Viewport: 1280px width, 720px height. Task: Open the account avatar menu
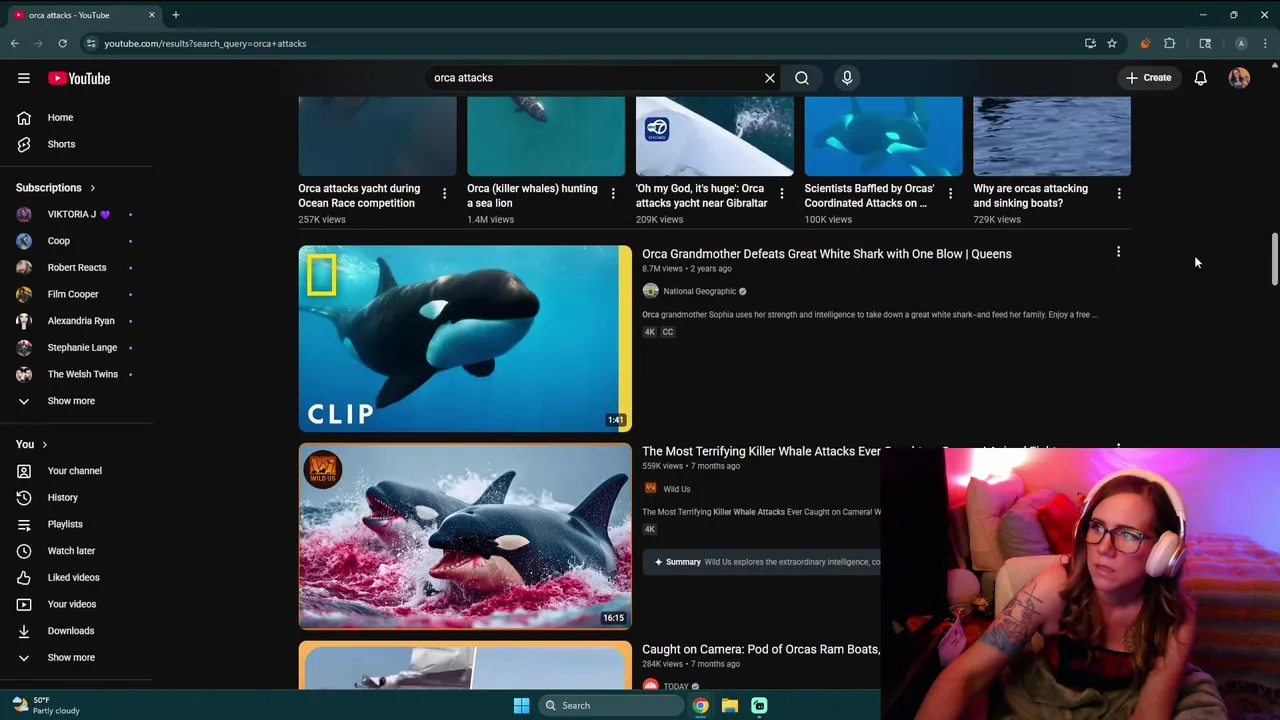1239,78
